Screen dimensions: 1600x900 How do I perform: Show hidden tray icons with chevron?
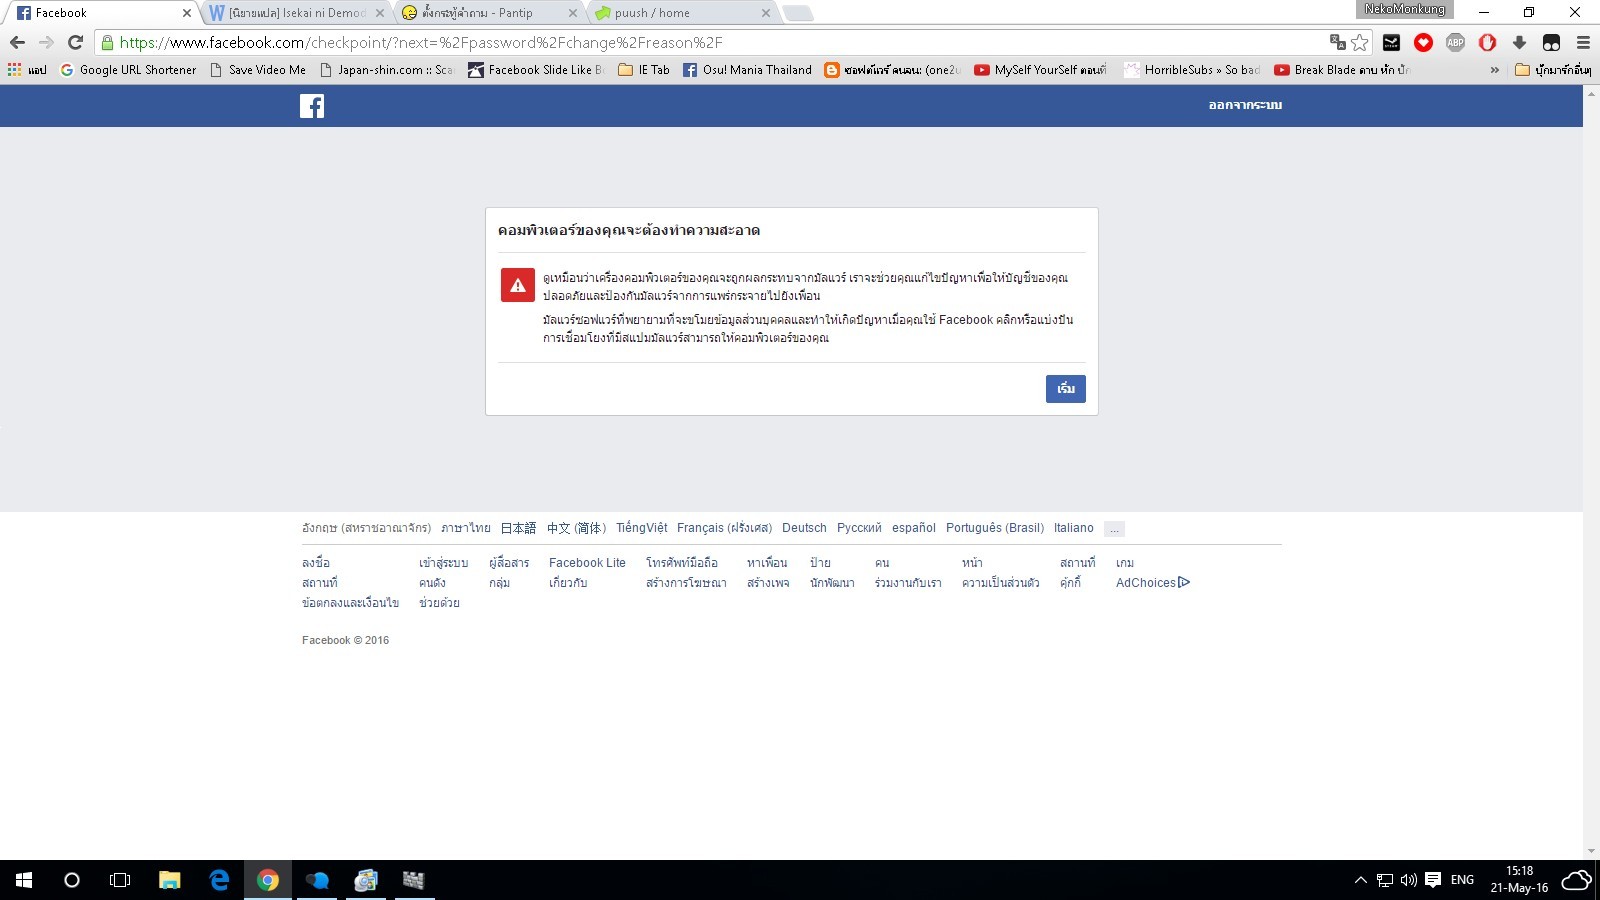[x=1360, y=880]
